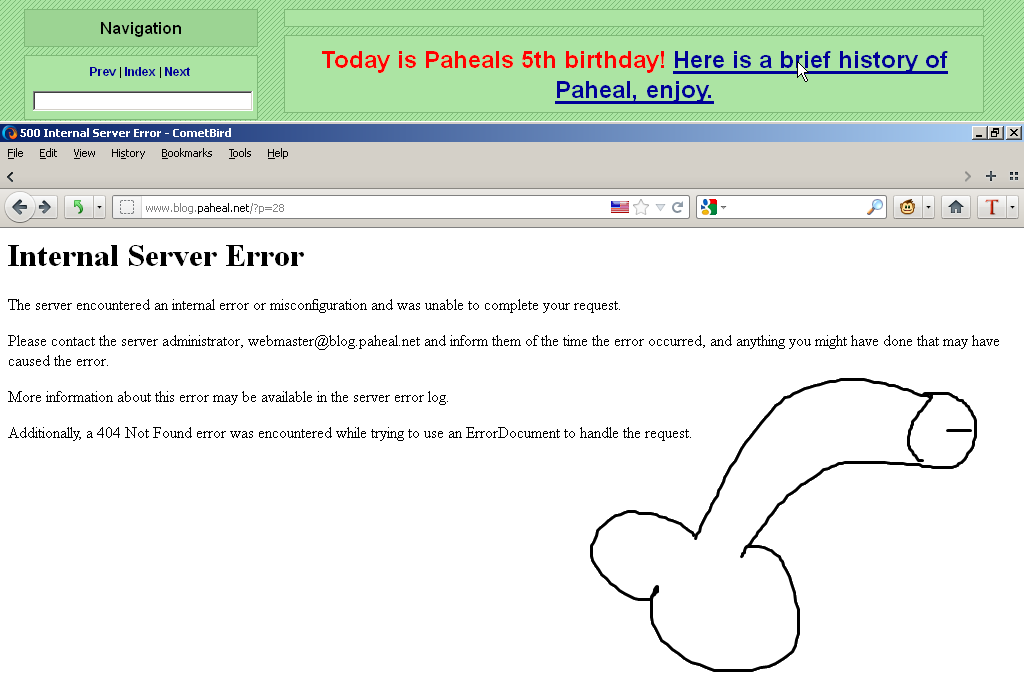Click the red T toolbar icon
Screen dimensions: 1024x691
992,207
